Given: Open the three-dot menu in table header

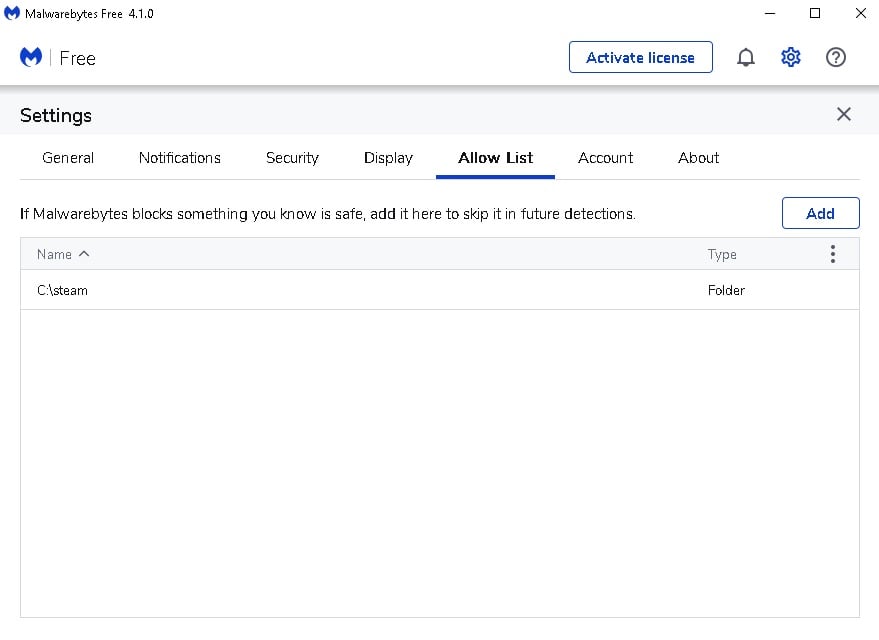Looking at the screenshot, I should click(x=832, y=254).
